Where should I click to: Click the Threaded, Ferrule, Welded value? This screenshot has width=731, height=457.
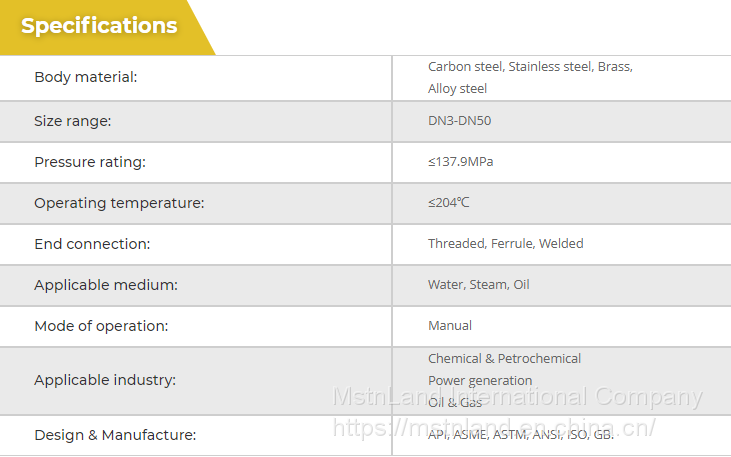pyautogui.click(x=506, y=244)
